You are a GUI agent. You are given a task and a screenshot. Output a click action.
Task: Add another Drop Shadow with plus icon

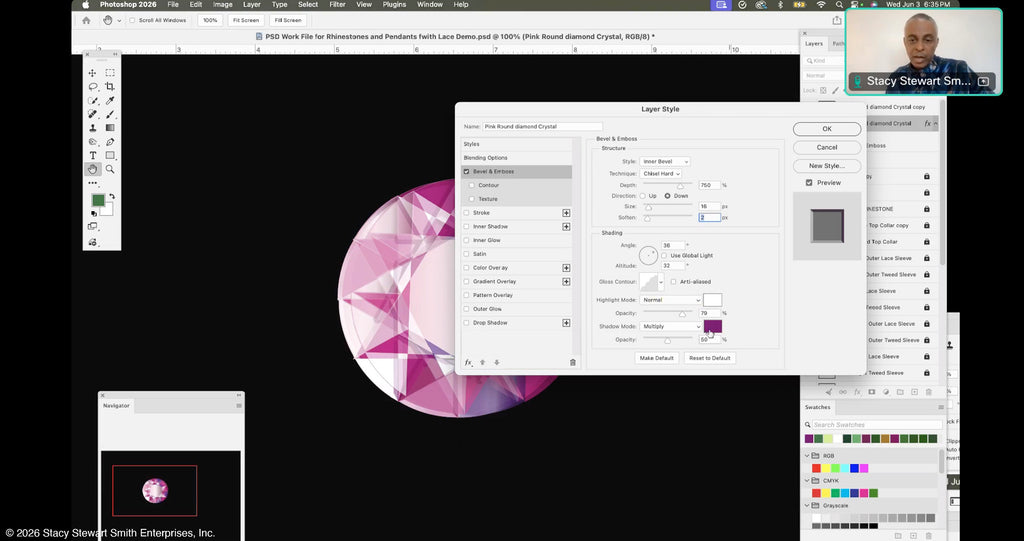[x=566, y=323]
